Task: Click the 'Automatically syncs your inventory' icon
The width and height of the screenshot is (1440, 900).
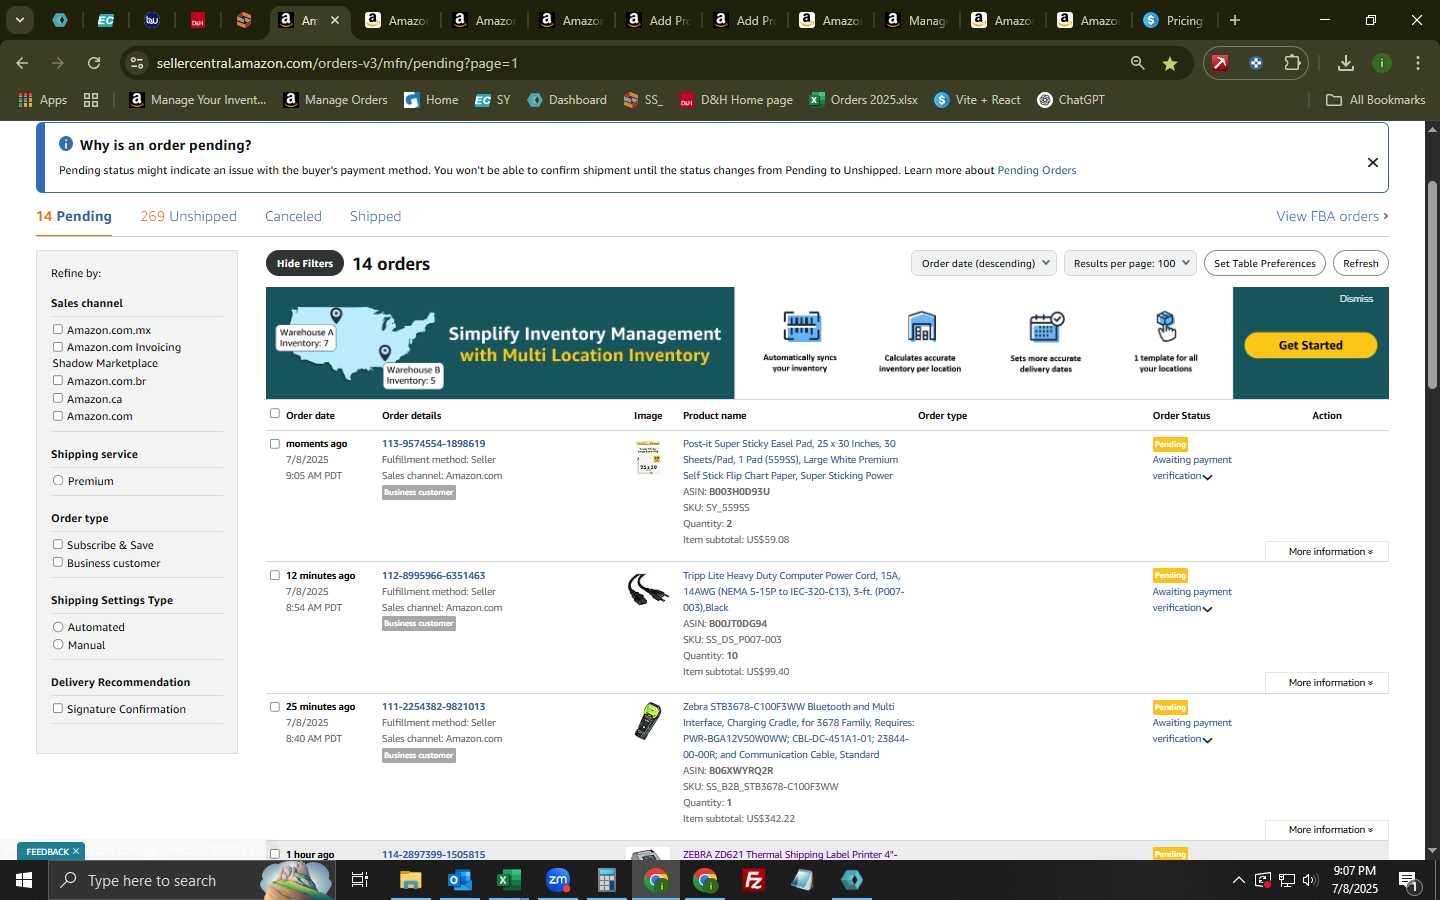Action: [x=801, y=326]
